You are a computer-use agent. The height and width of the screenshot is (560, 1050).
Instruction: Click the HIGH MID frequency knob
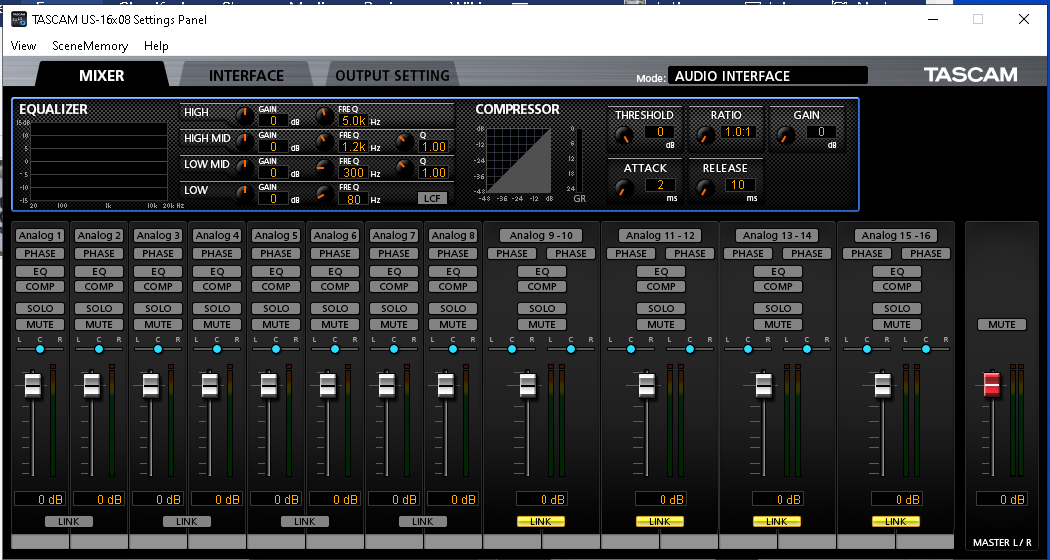point(325,142)
